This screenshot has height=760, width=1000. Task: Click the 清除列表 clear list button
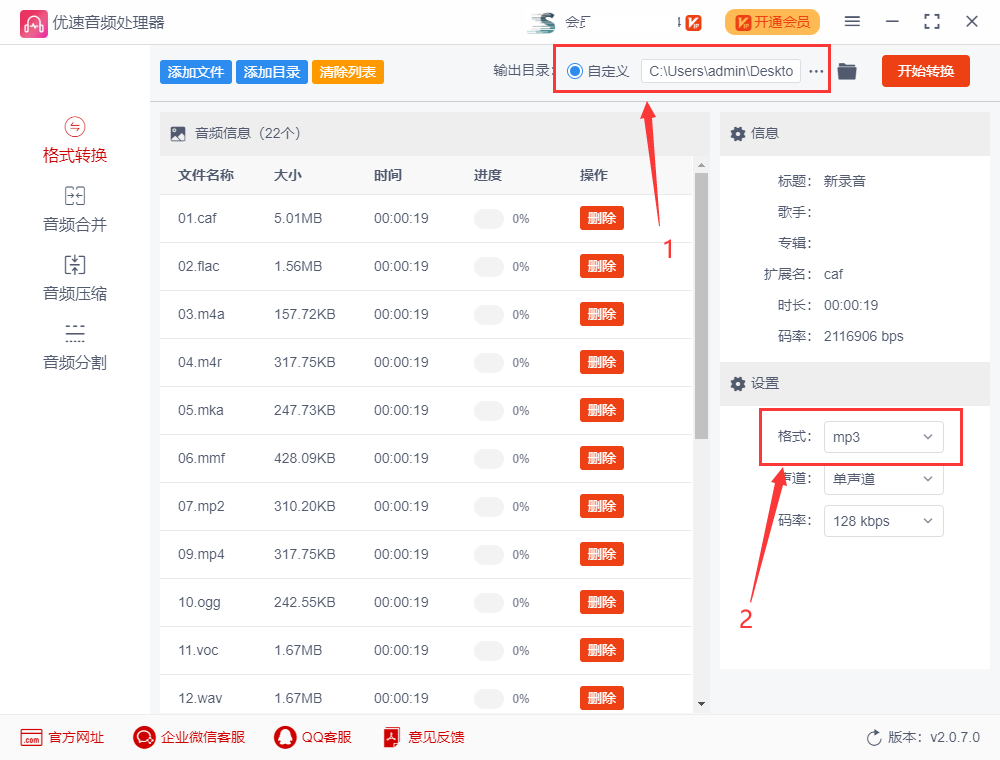[x=348, y=72]
